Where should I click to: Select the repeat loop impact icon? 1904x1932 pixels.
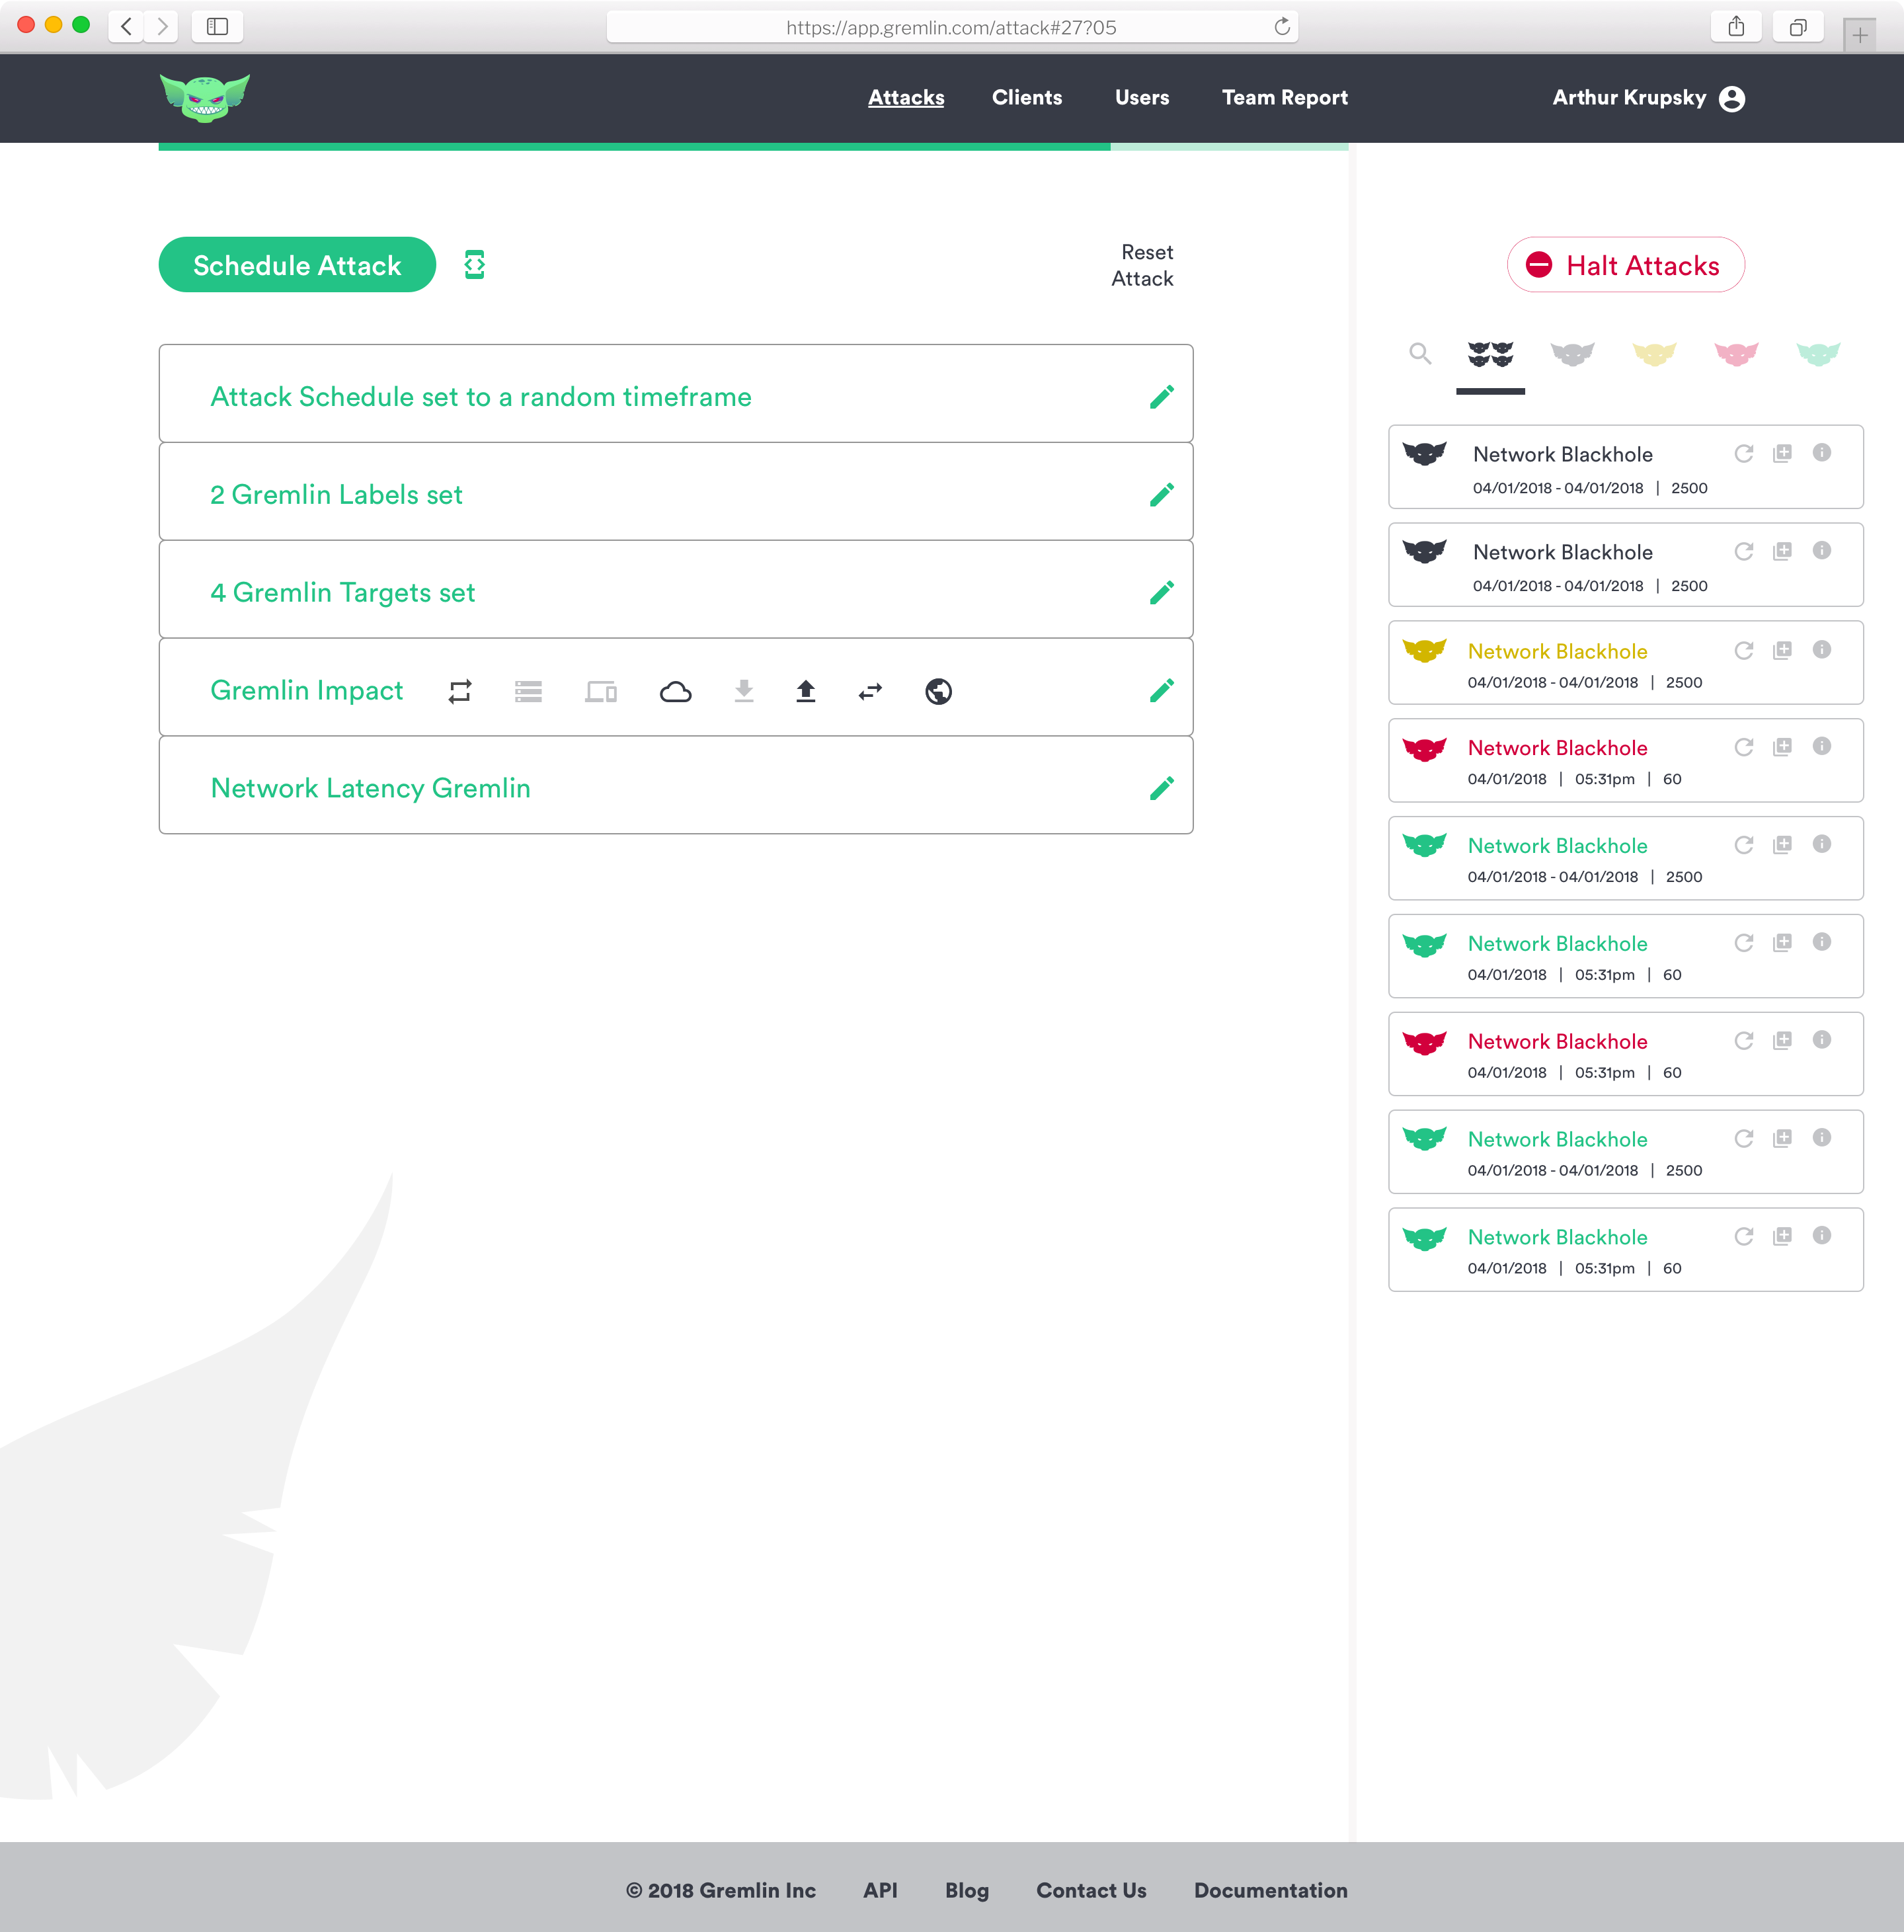(x=460, y=692)
